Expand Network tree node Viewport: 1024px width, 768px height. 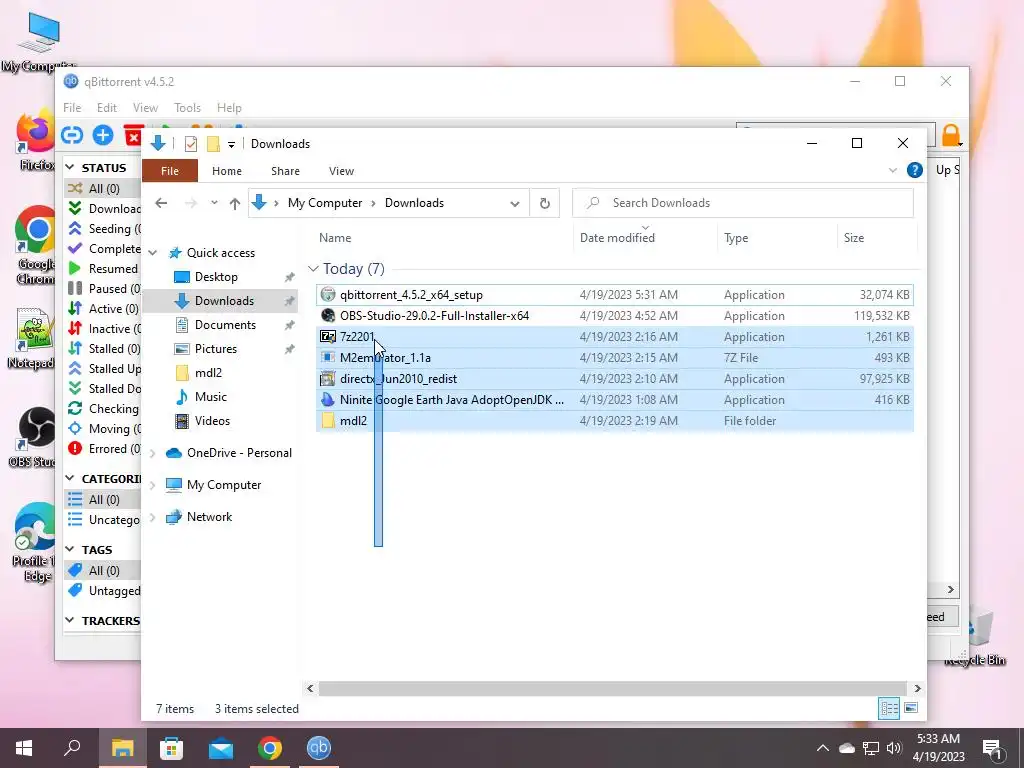pos(153,517)
